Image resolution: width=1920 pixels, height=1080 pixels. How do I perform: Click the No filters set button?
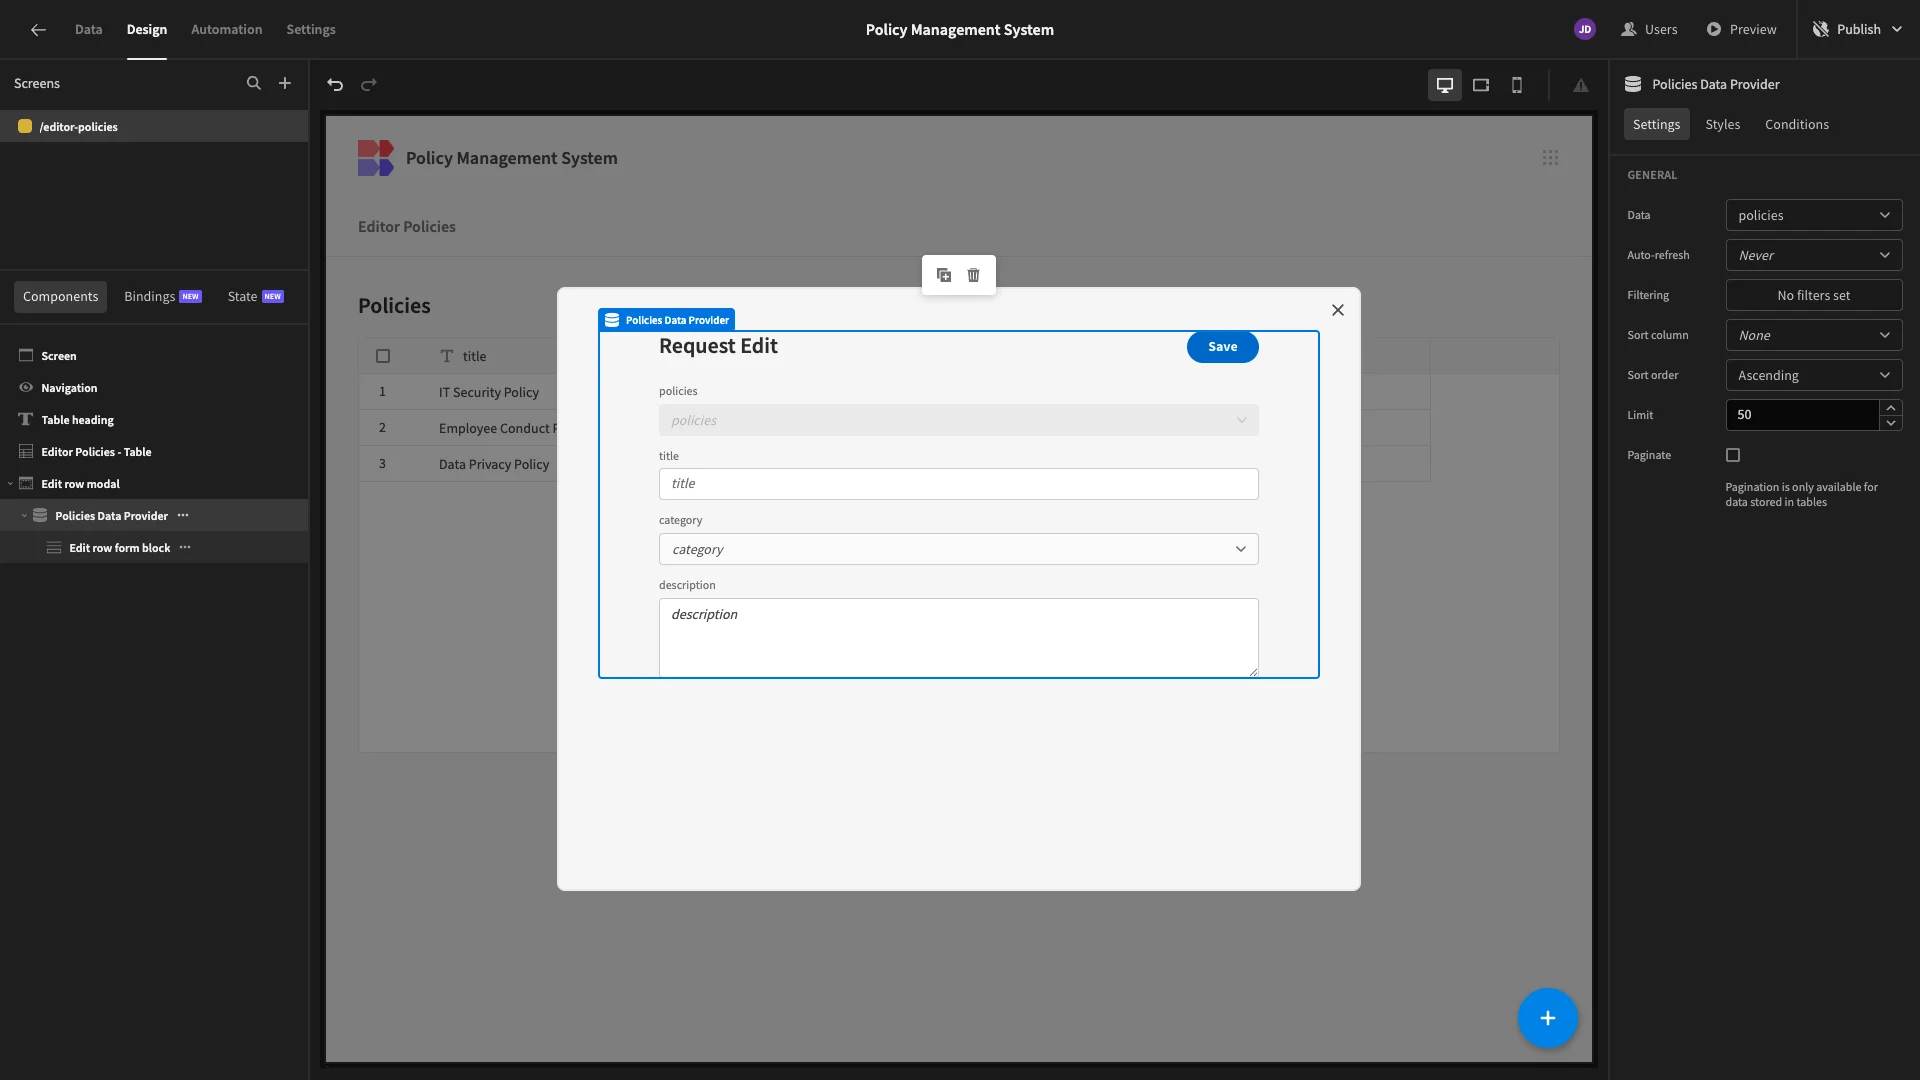(x=1813, y=295)
